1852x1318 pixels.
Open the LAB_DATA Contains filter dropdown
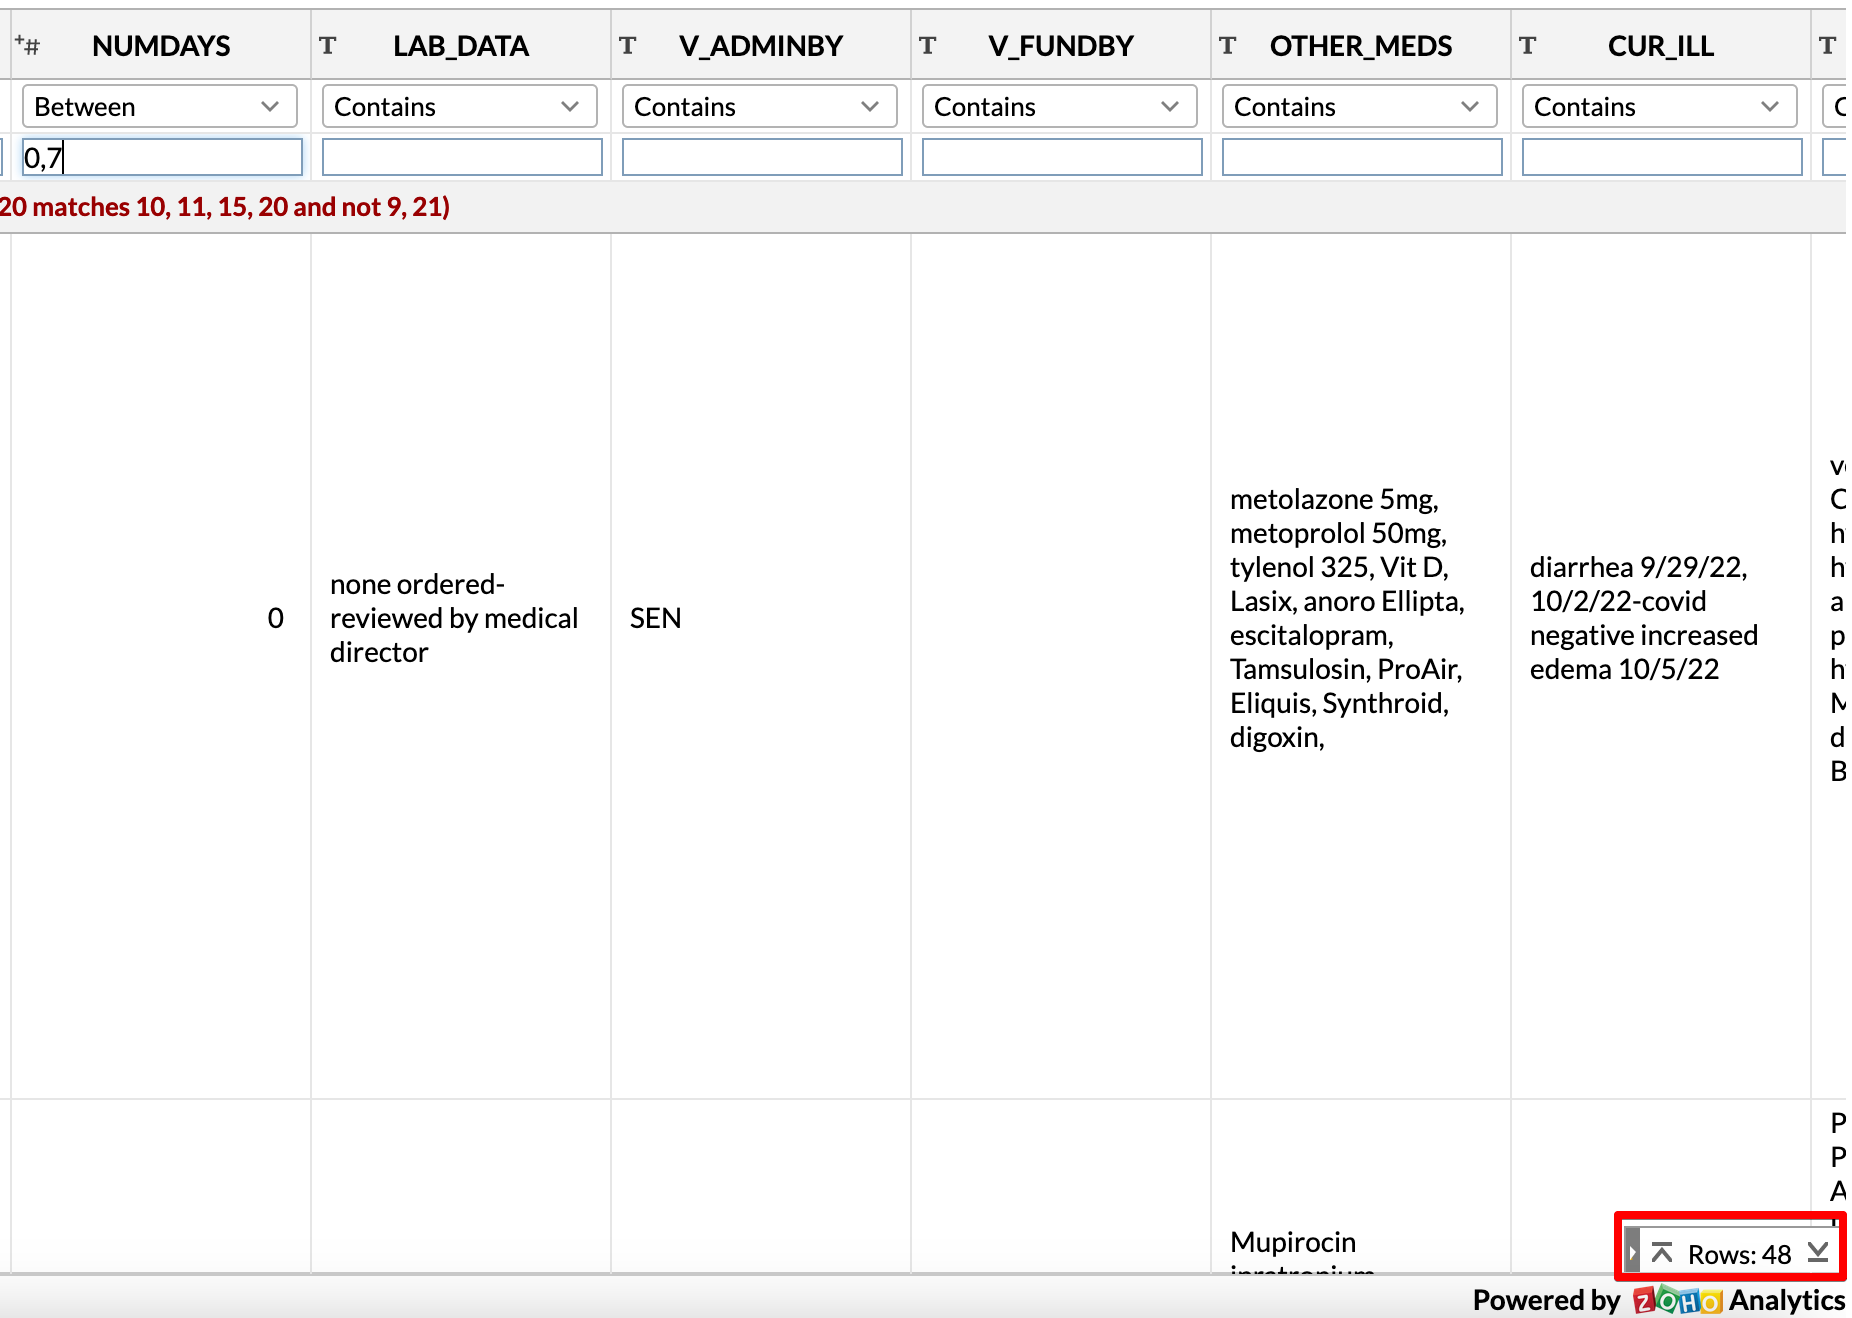pos(459,106)
